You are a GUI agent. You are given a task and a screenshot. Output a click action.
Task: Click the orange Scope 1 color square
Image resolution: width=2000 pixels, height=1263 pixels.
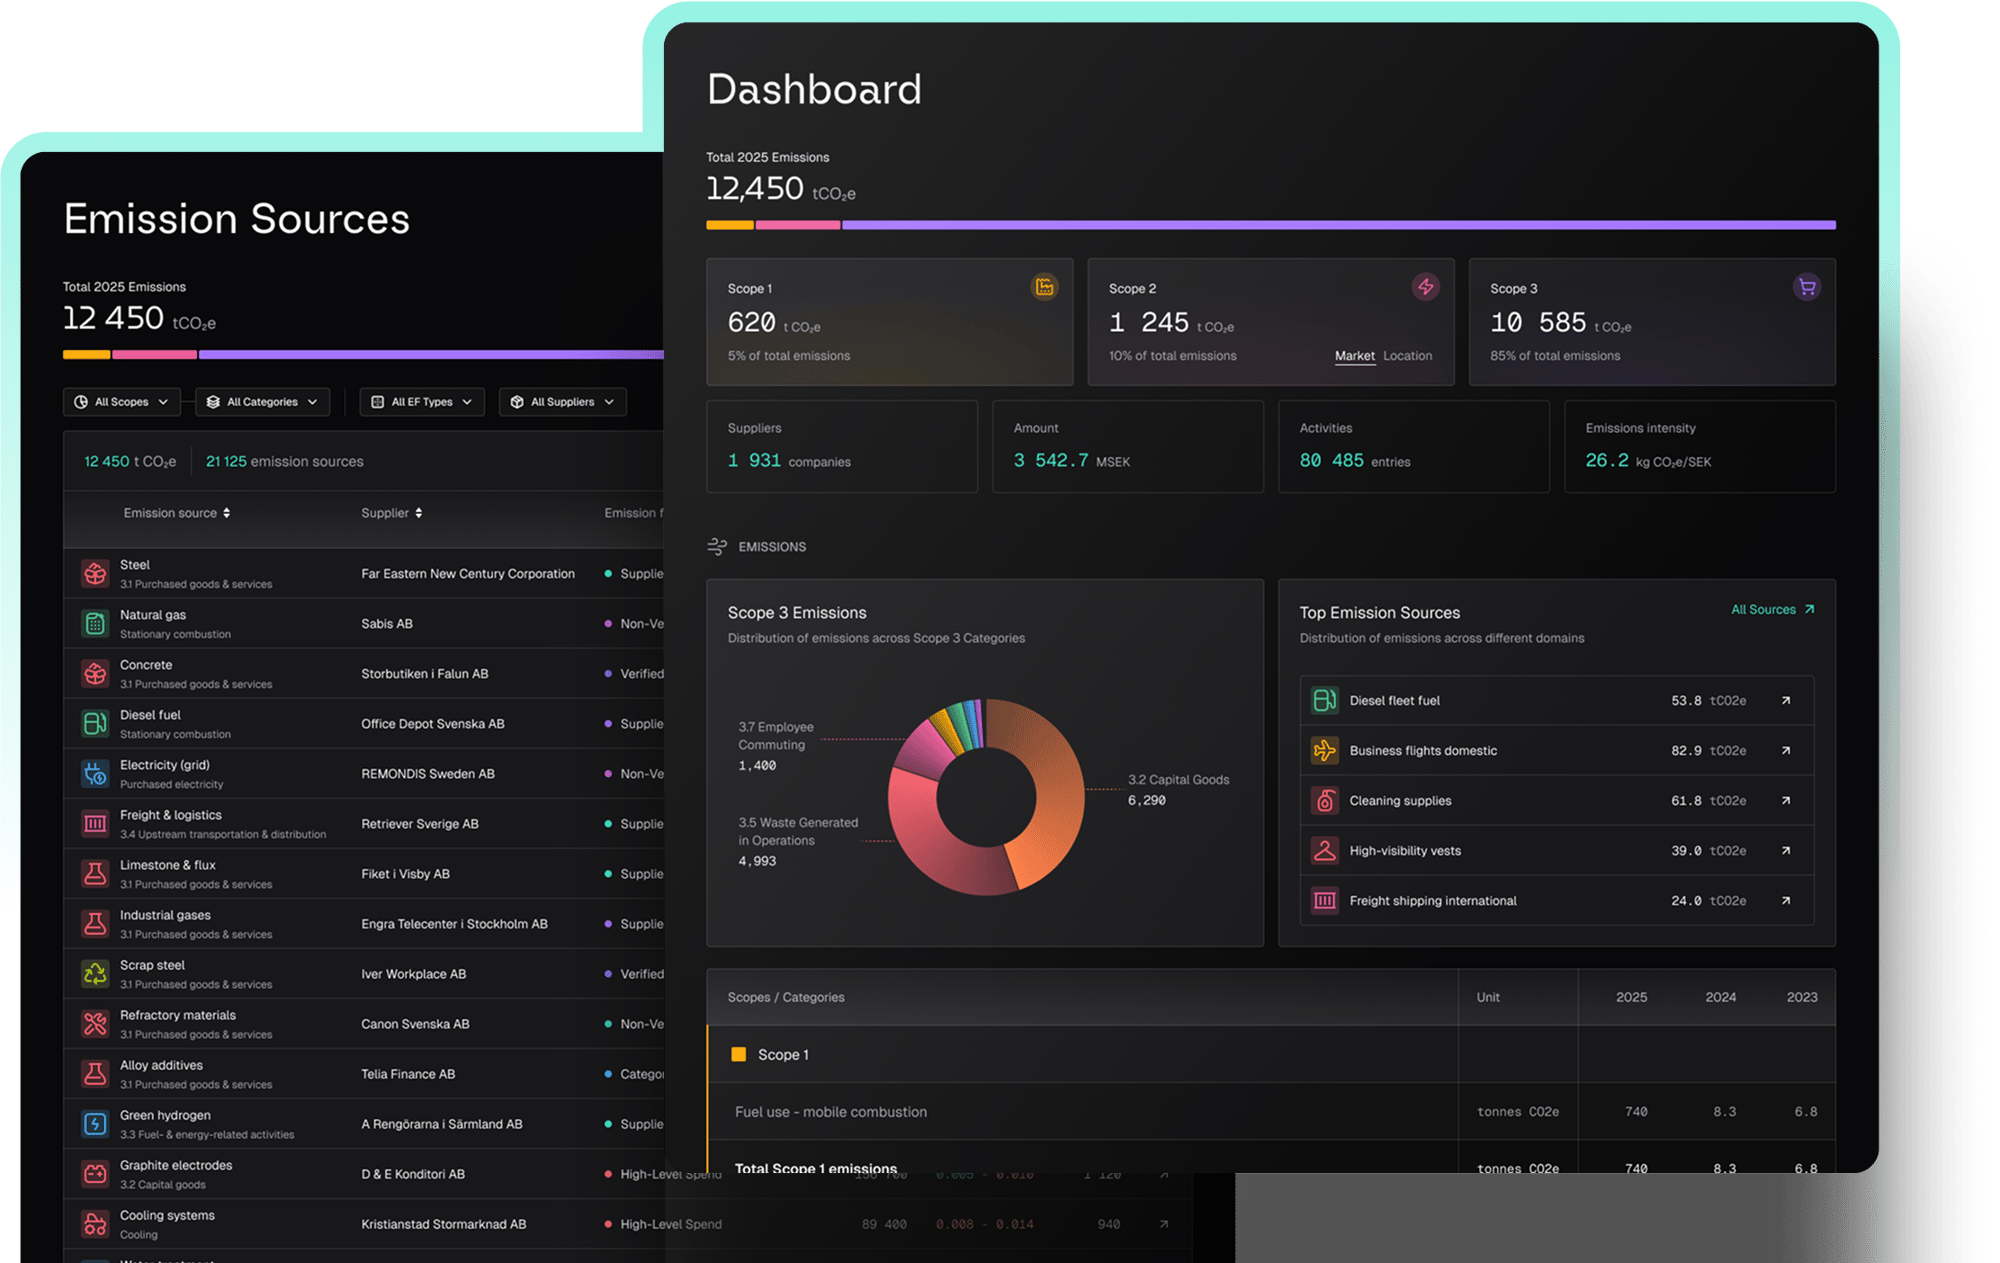point(739,1054)
